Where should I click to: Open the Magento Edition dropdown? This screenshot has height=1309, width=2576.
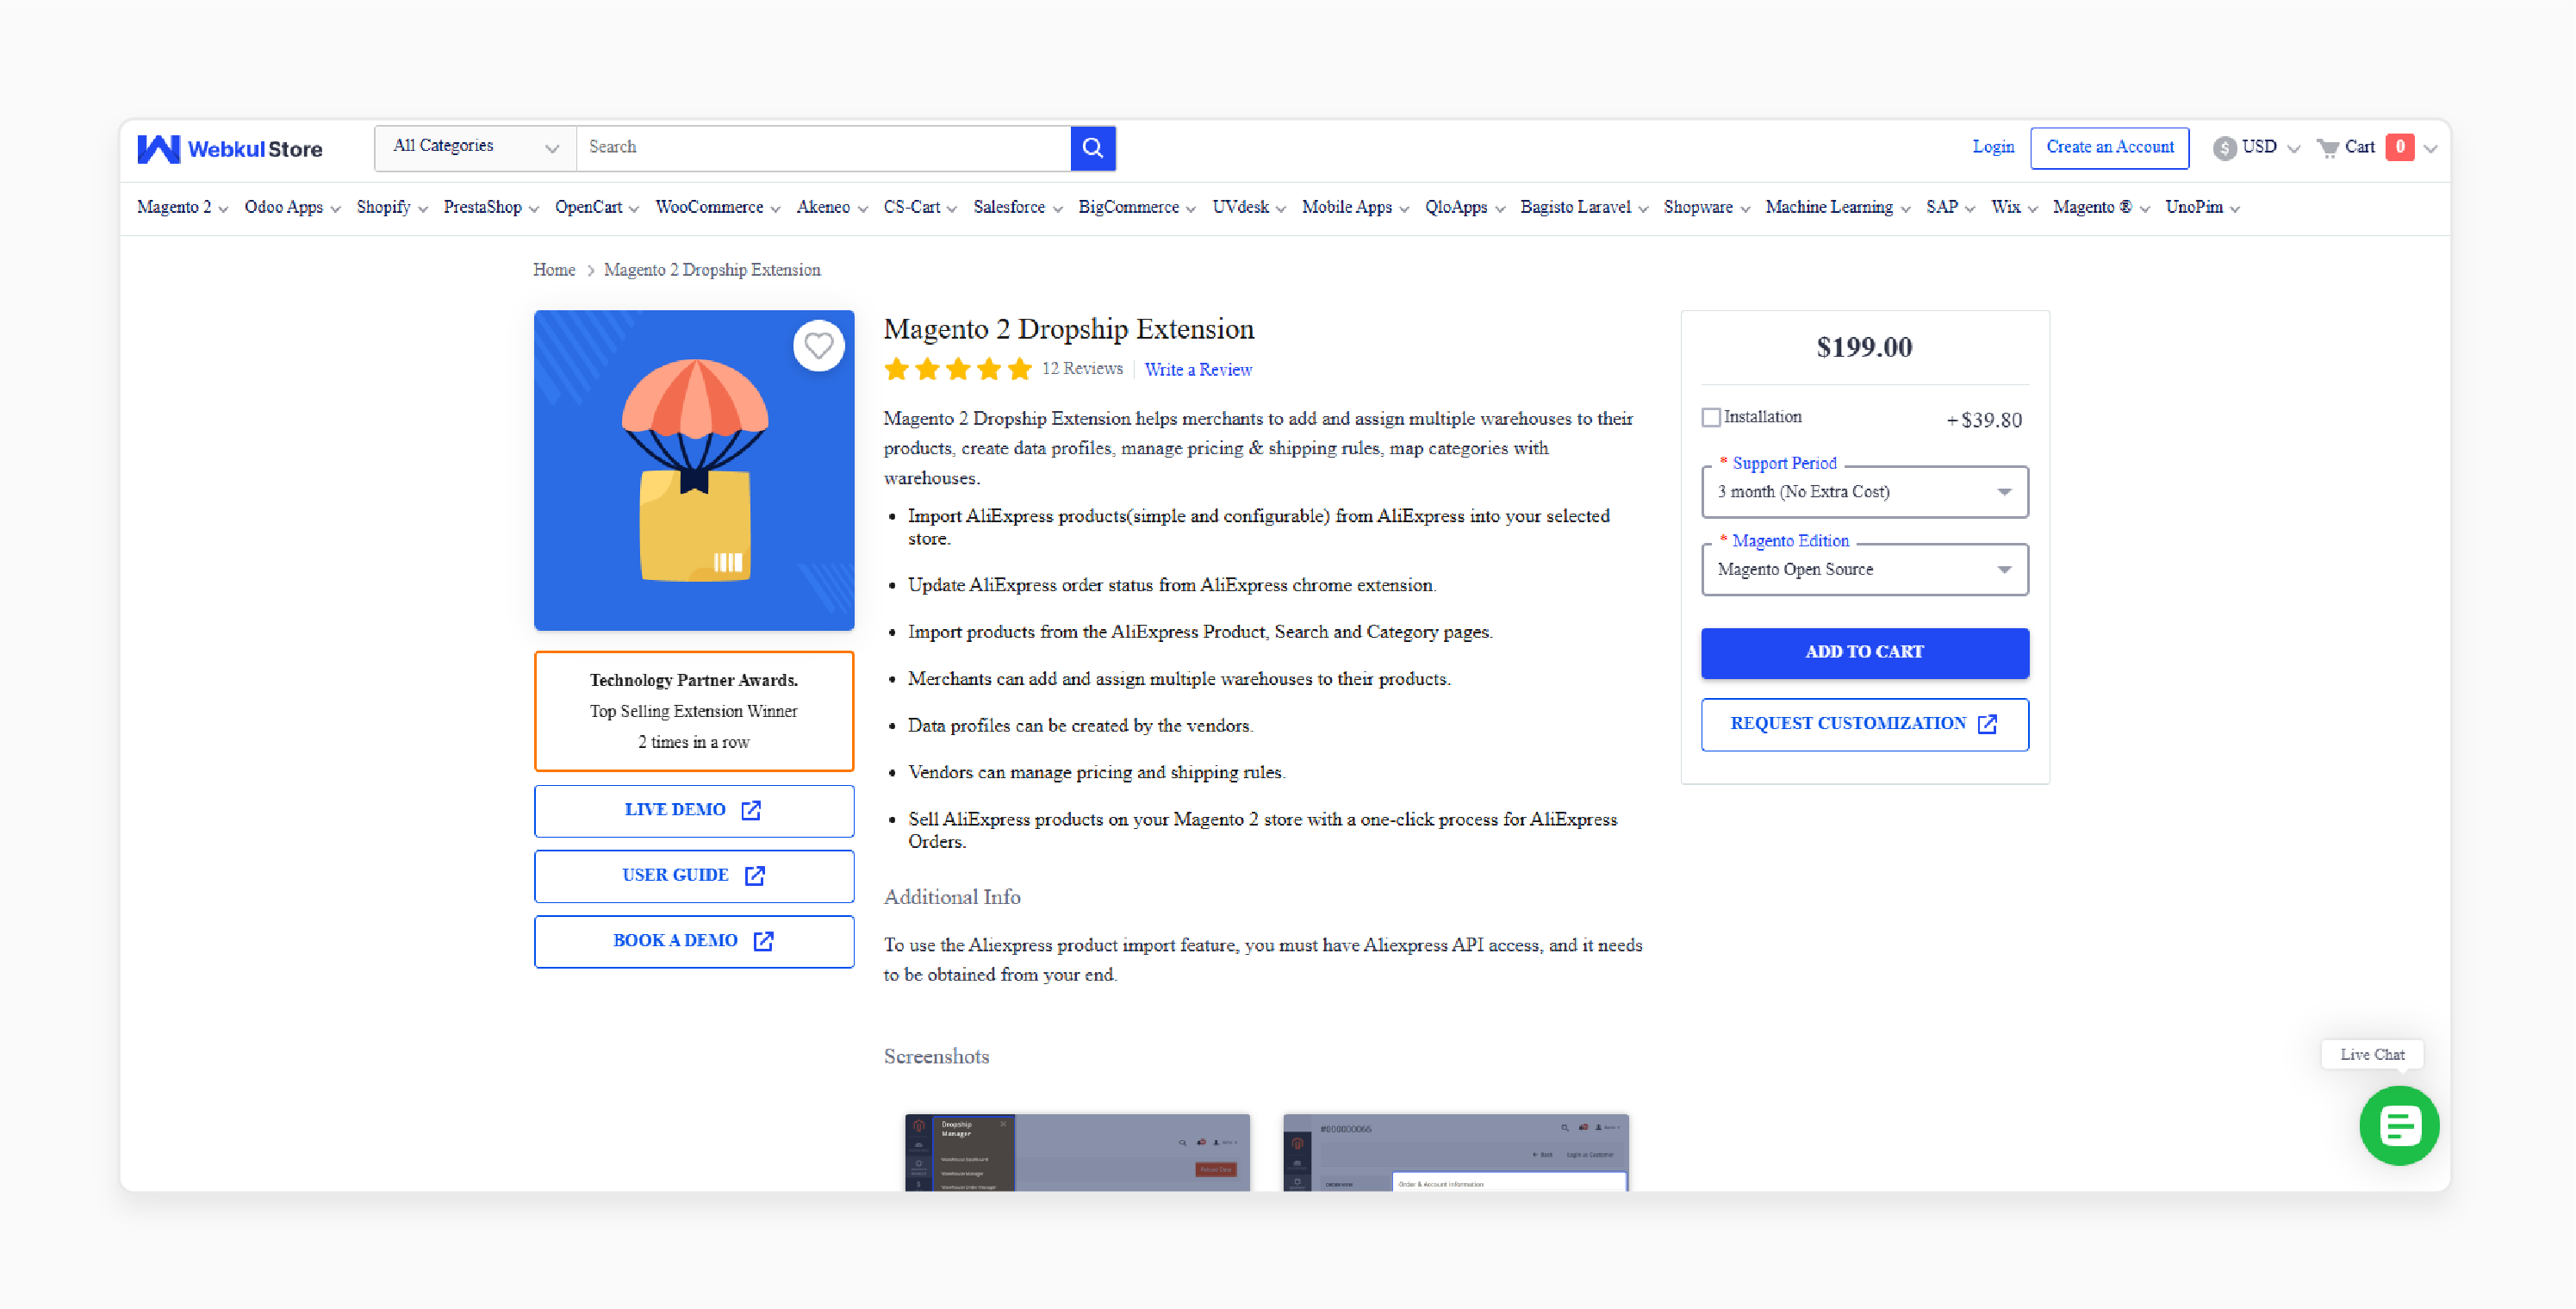click(1864, 570)
